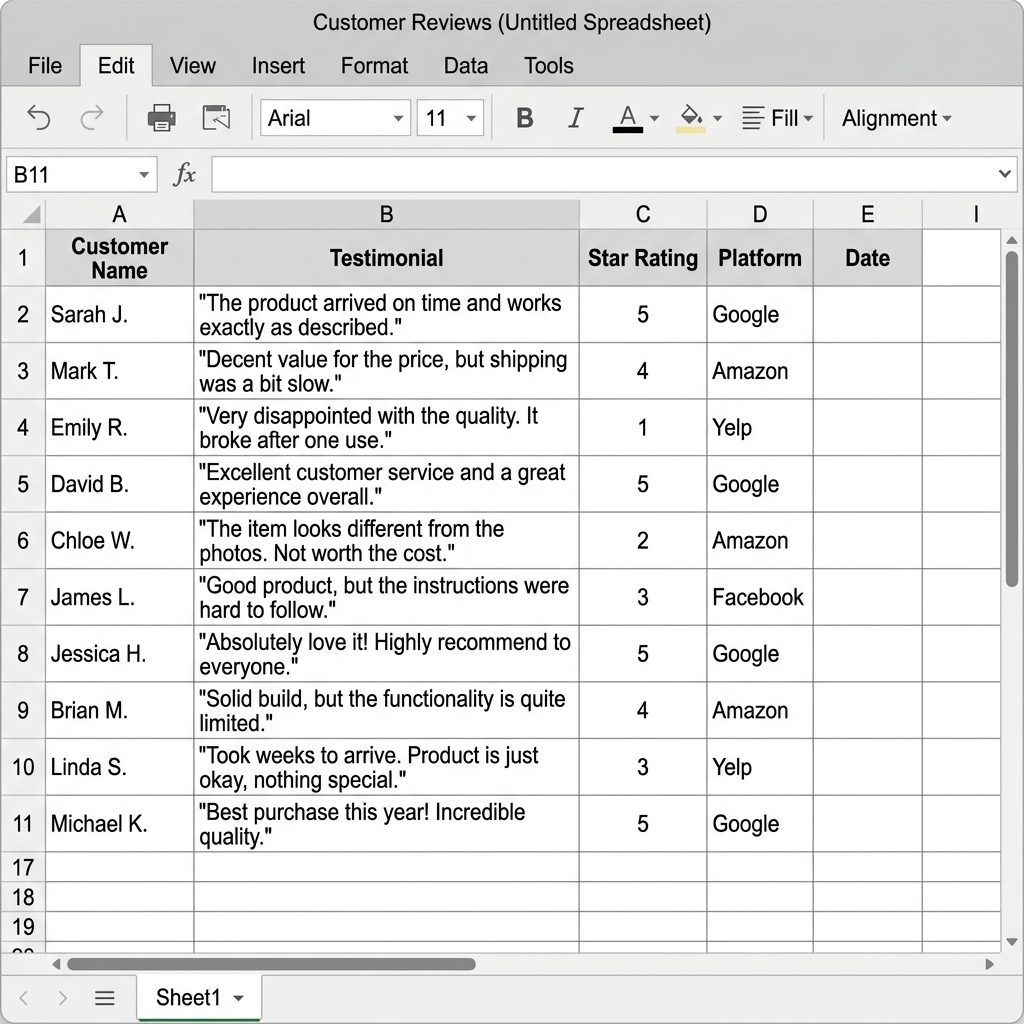Screen dimensions: 1024x1024
Task: Select the cell containing Jessica H.
Action: [x=120, y=654]
